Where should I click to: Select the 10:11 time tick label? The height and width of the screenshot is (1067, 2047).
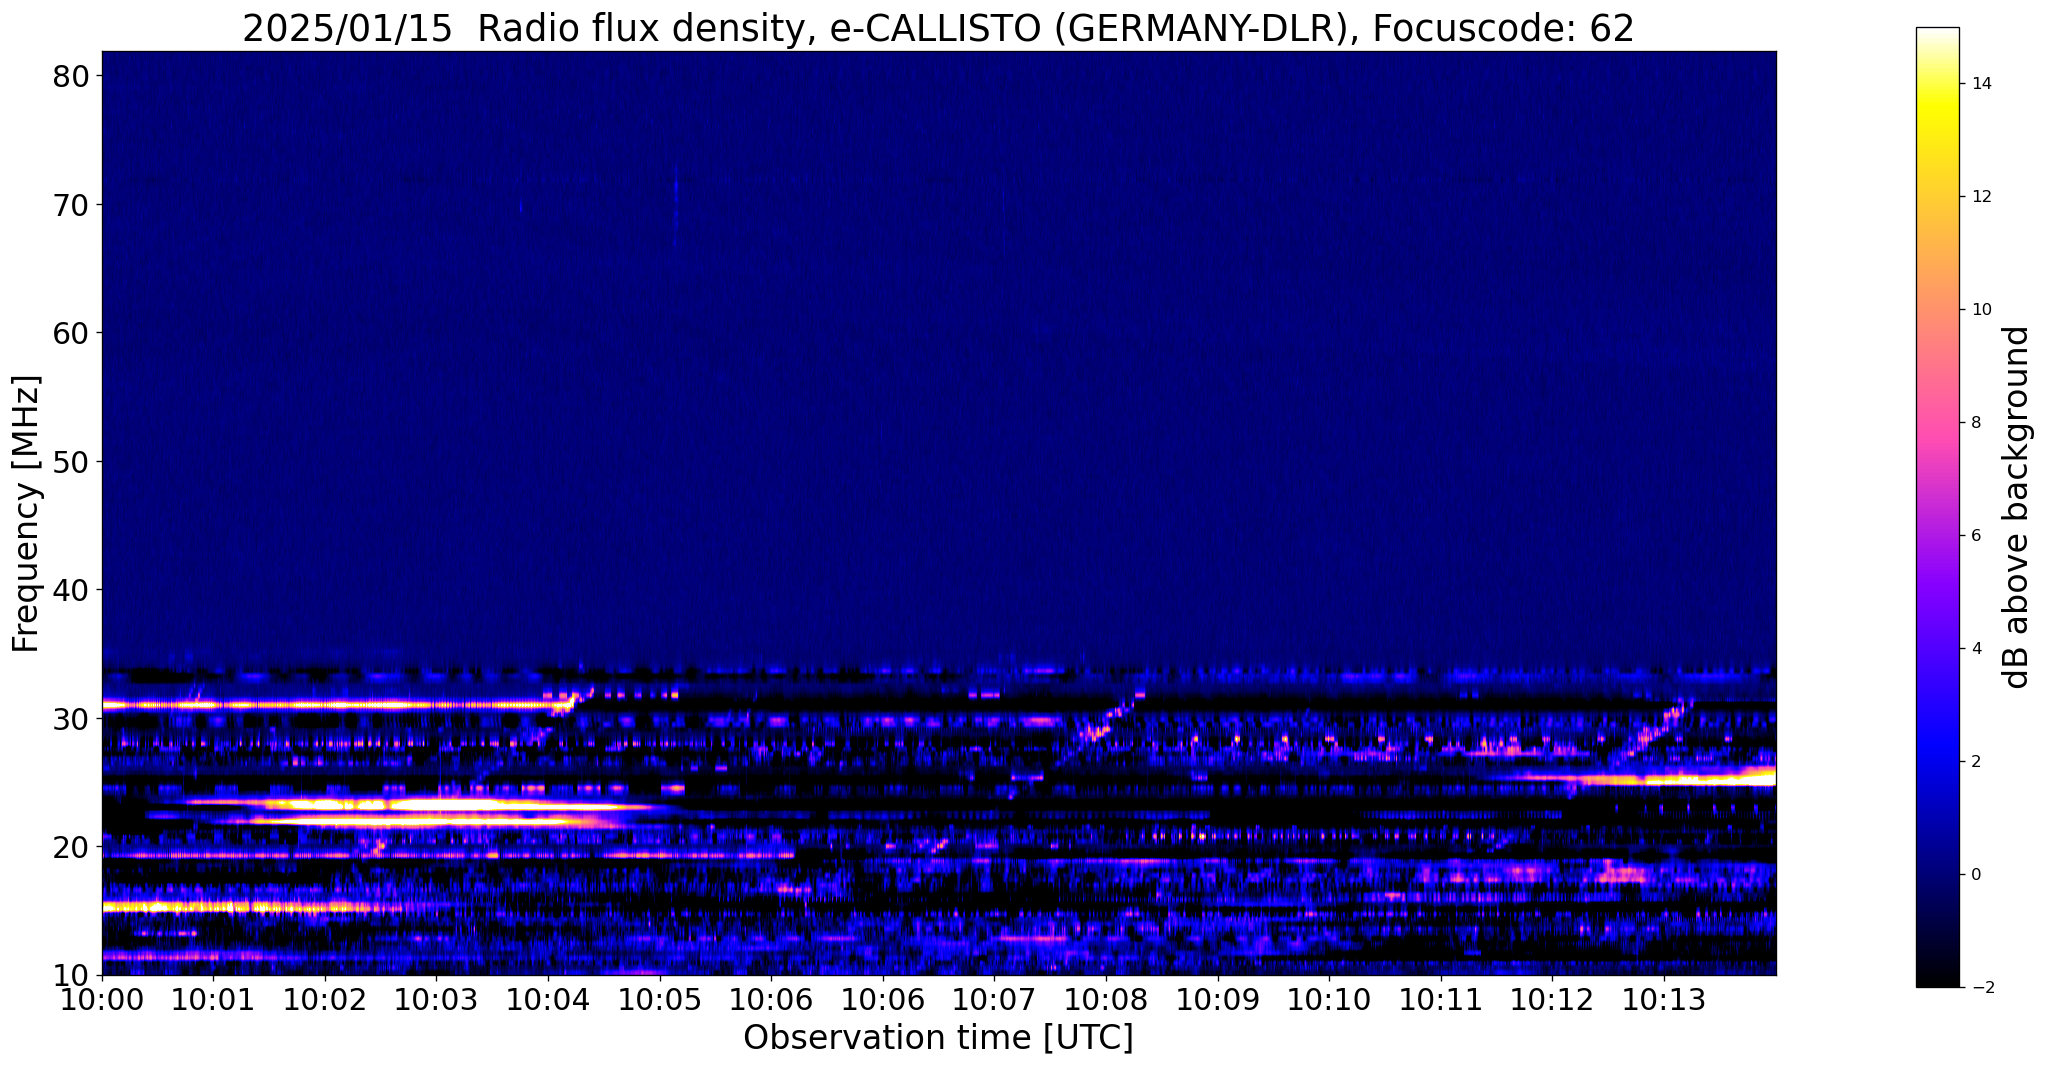[x=1441, y=1000]
